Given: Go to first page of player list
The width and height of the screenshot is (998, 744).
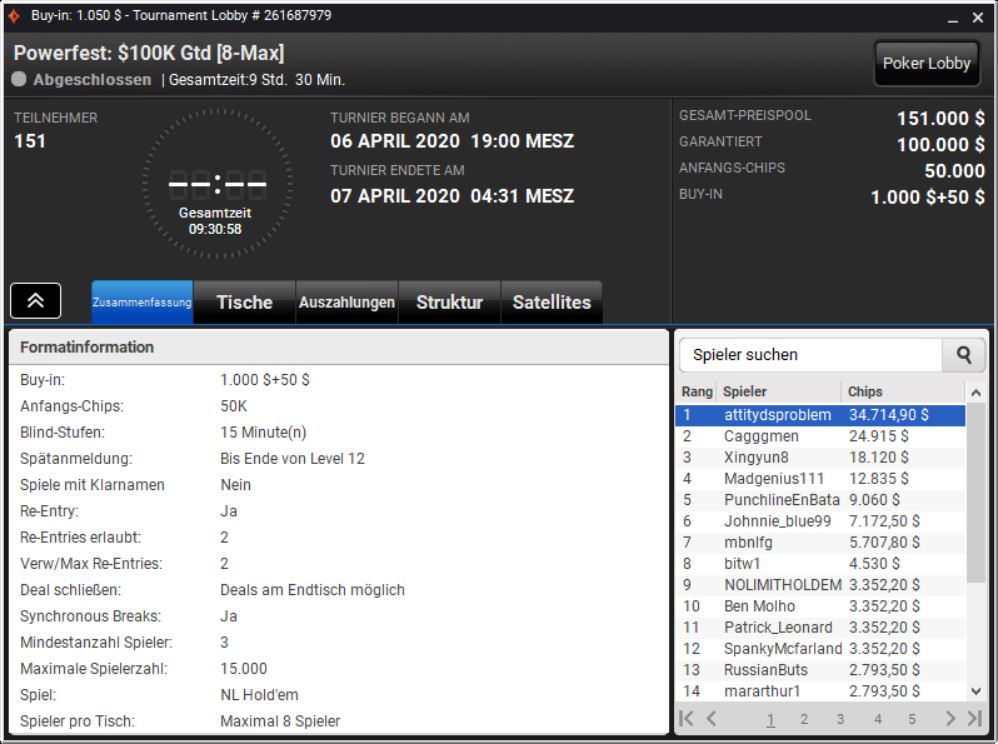Looking at the screenshot, I should point(686,718).
